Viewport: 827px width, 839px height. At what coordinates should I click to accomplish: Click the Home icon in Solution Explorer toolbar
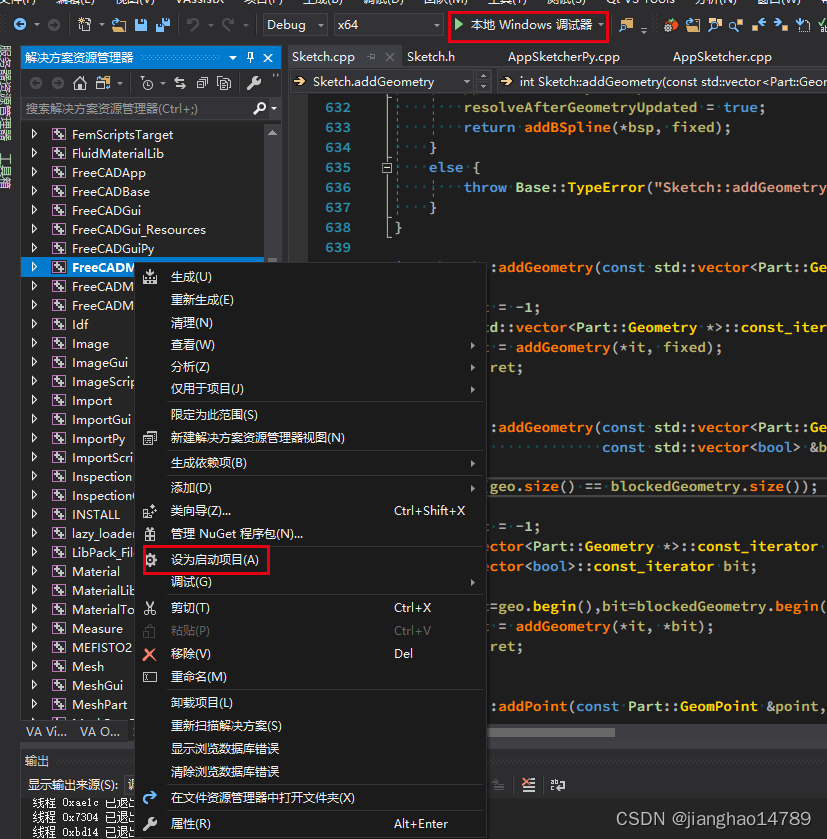[x=78, y=83]
